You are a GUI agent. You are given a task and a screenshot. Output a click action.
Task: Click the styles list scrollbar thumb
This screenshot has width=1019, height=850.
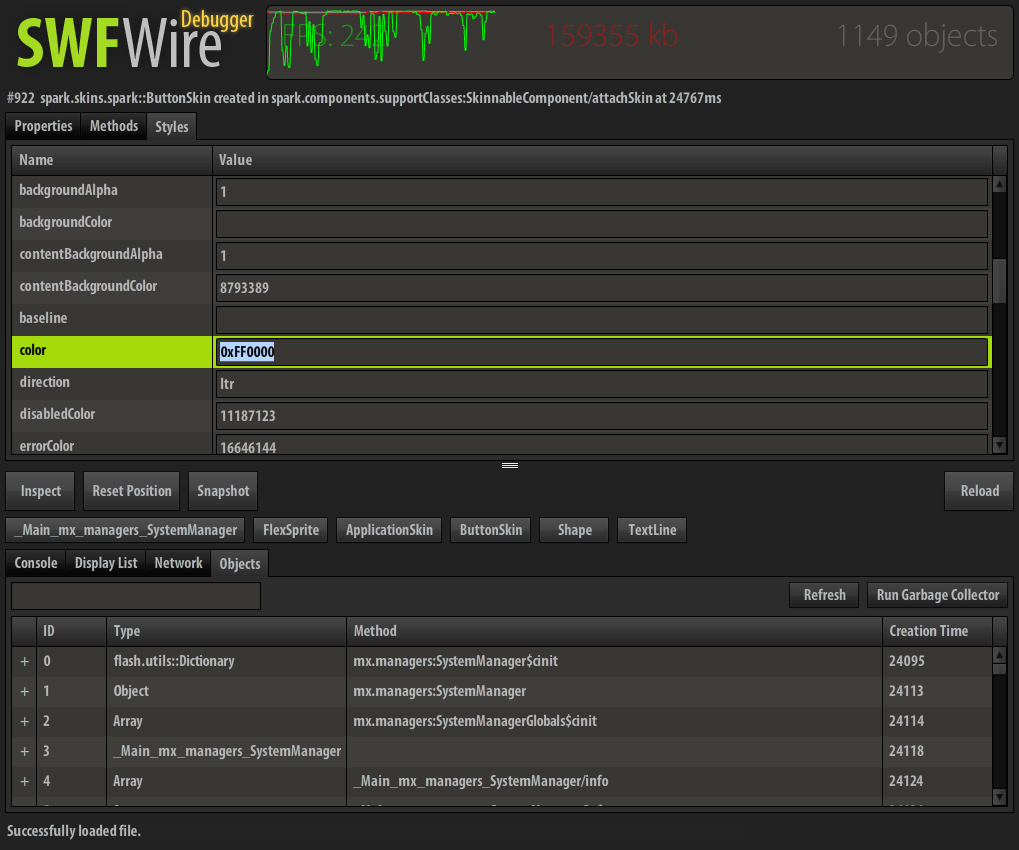coord(1000,281)
